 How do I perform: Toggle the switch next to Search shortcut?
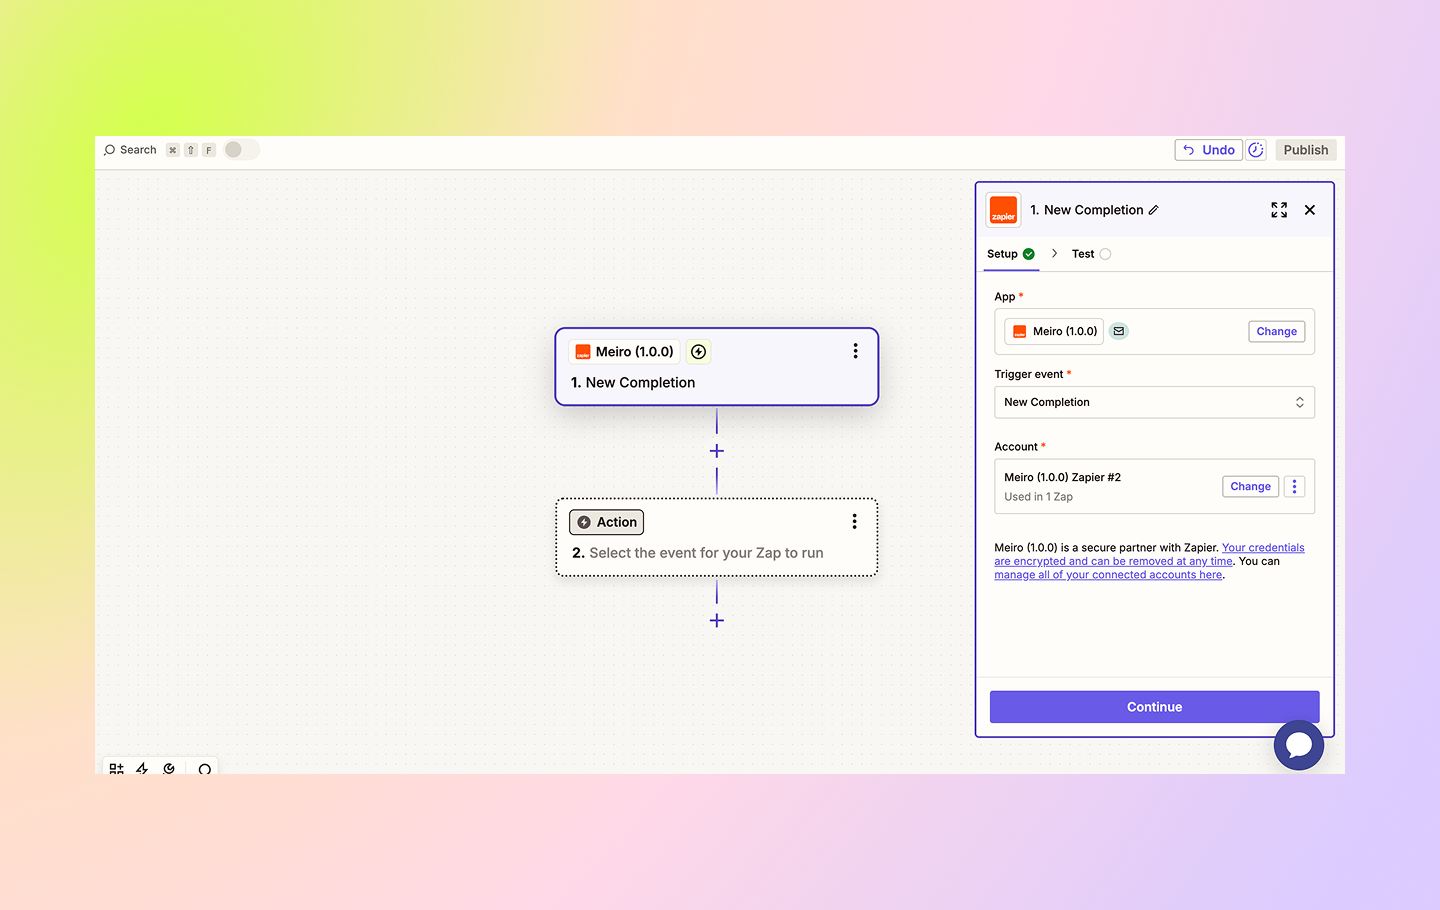pyautogui.click(x=241, y=150)
